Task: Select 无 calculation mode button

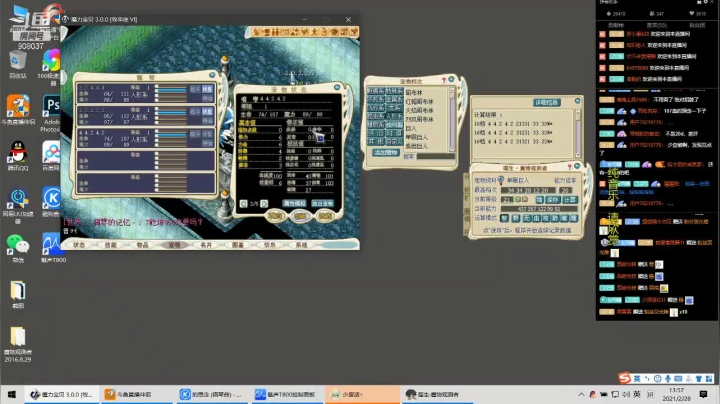Action: [x=525, y=218]
